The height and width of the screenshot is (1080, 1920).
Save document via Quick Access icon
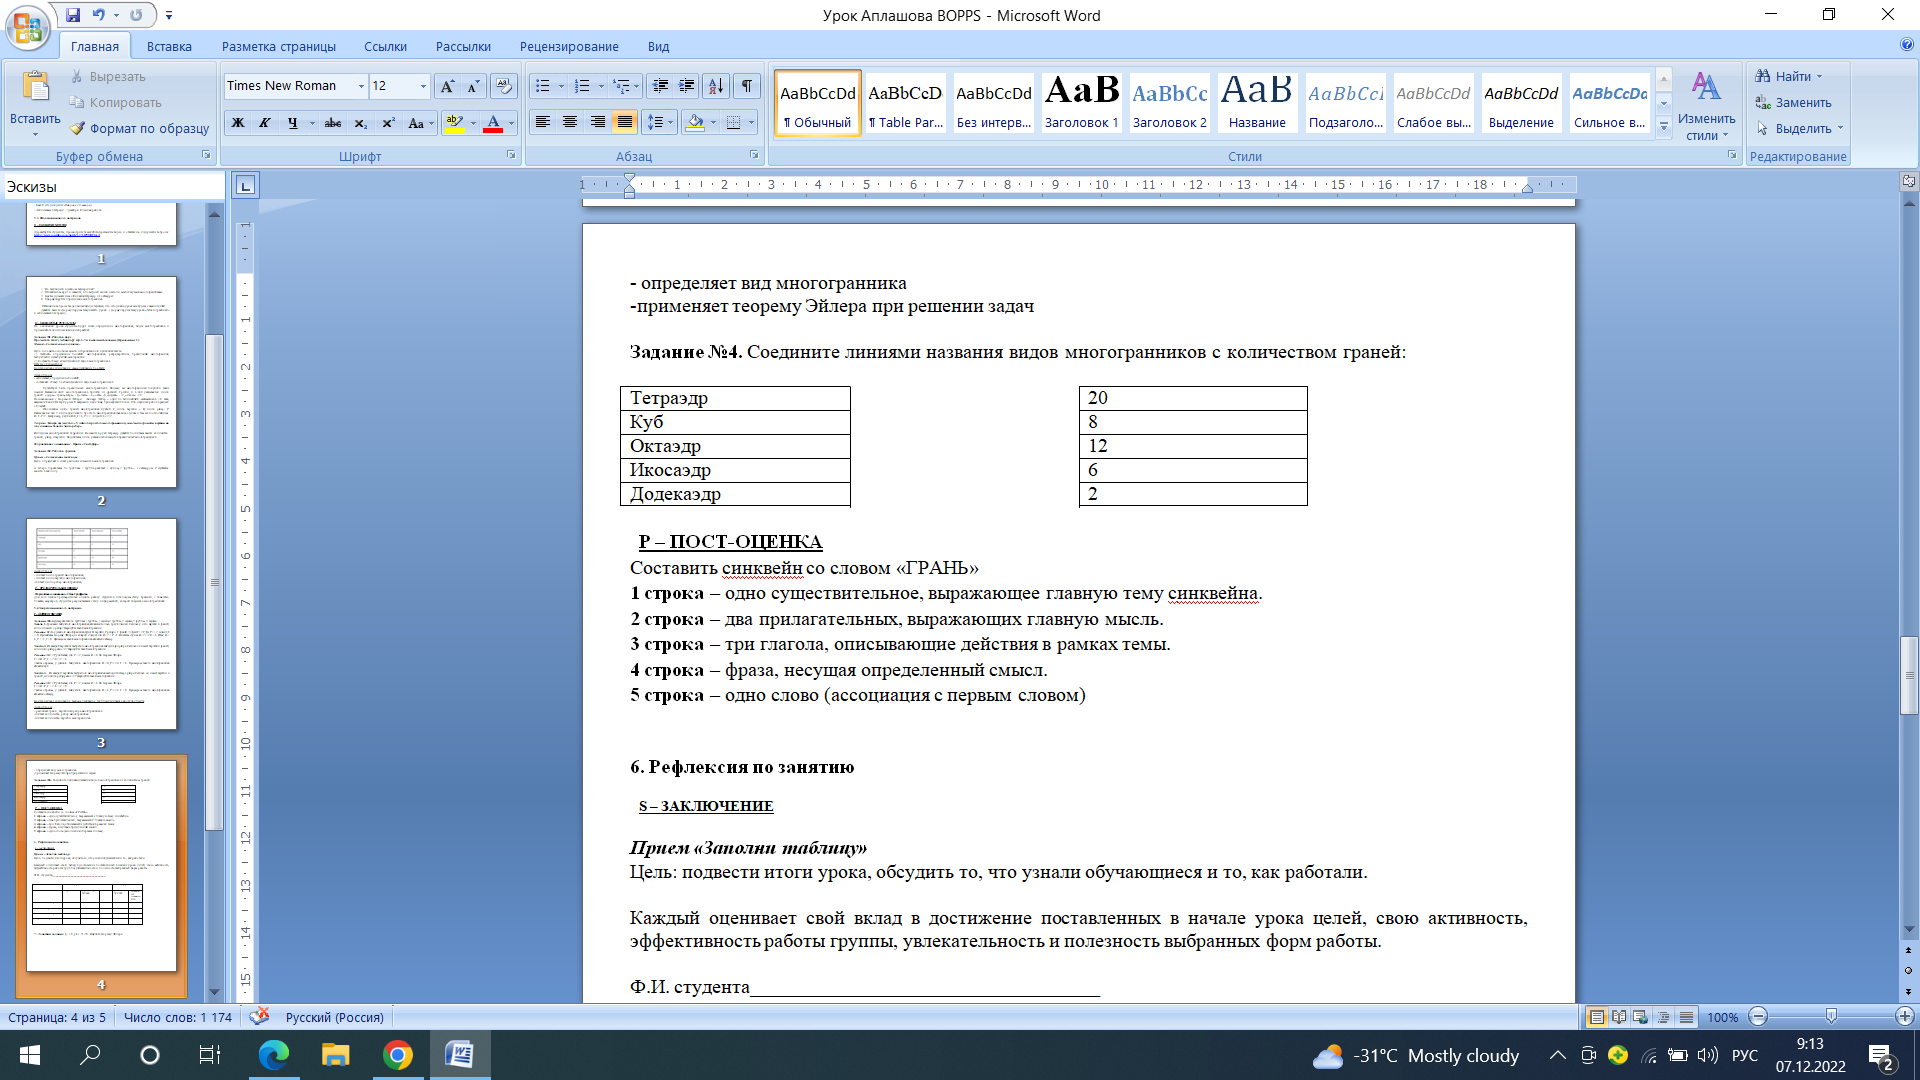(73, 15)
